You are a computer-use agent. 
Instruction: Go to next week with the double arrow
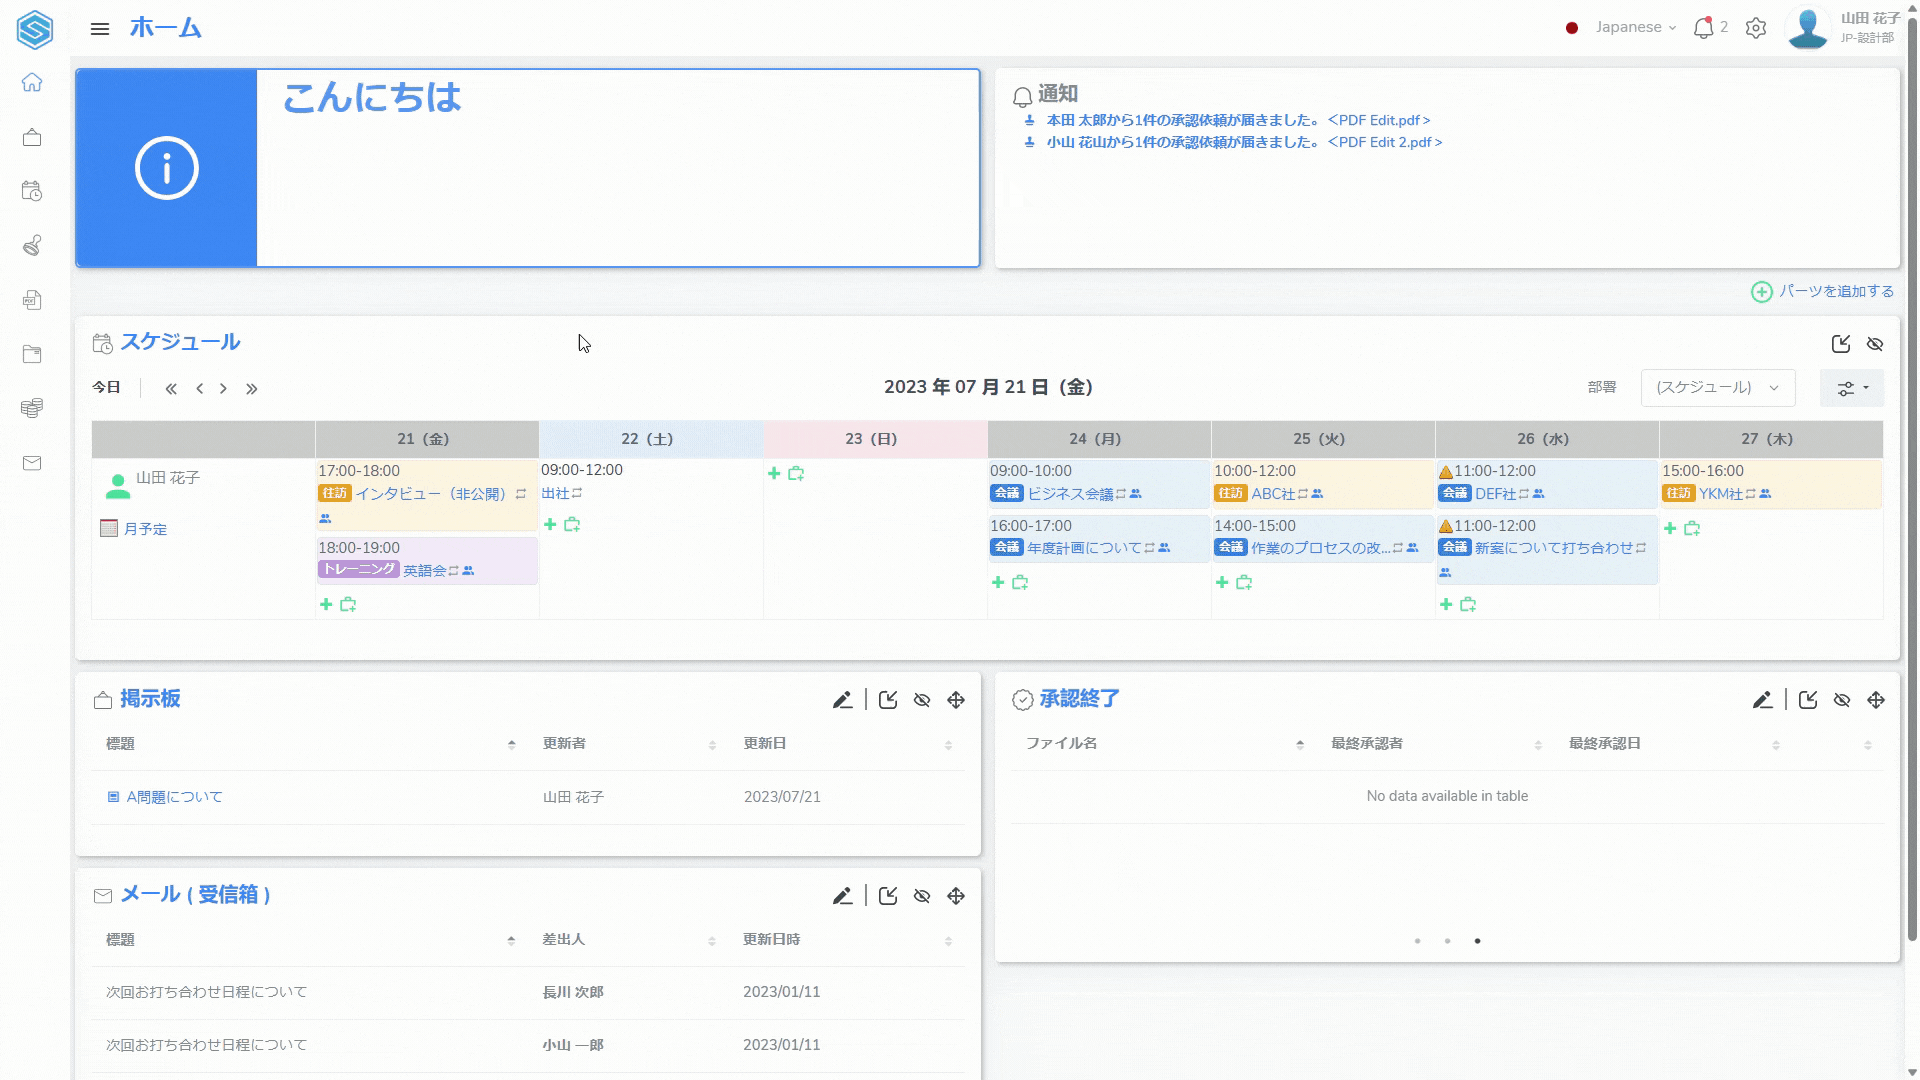pos(252,389)
